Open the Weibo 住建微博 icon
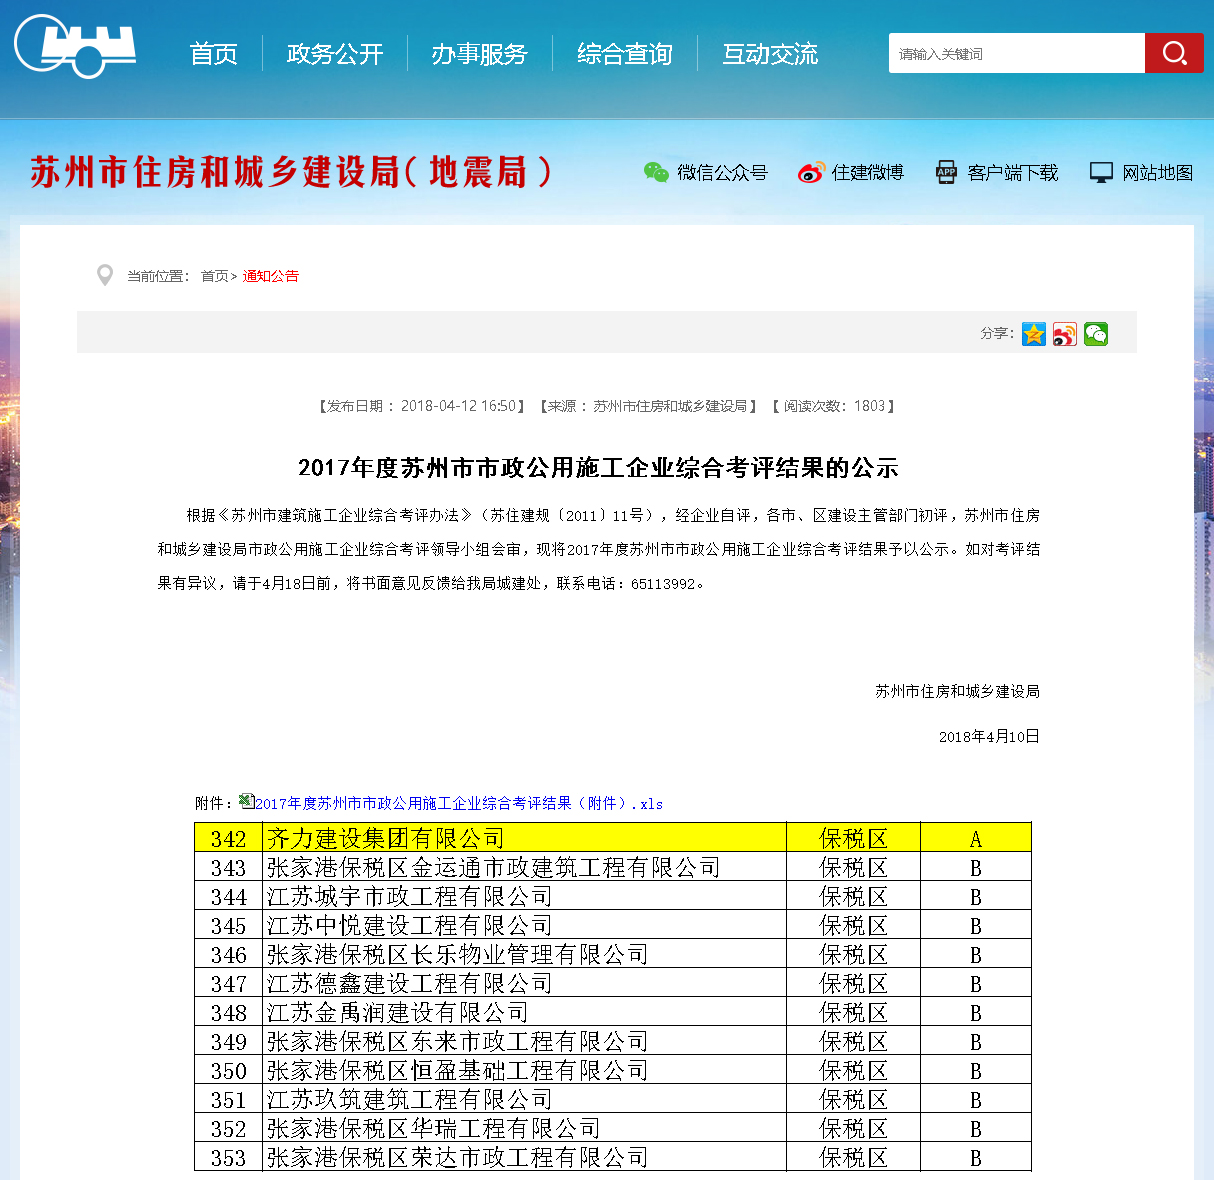The image size is (1214, 1180). [810, 173]
